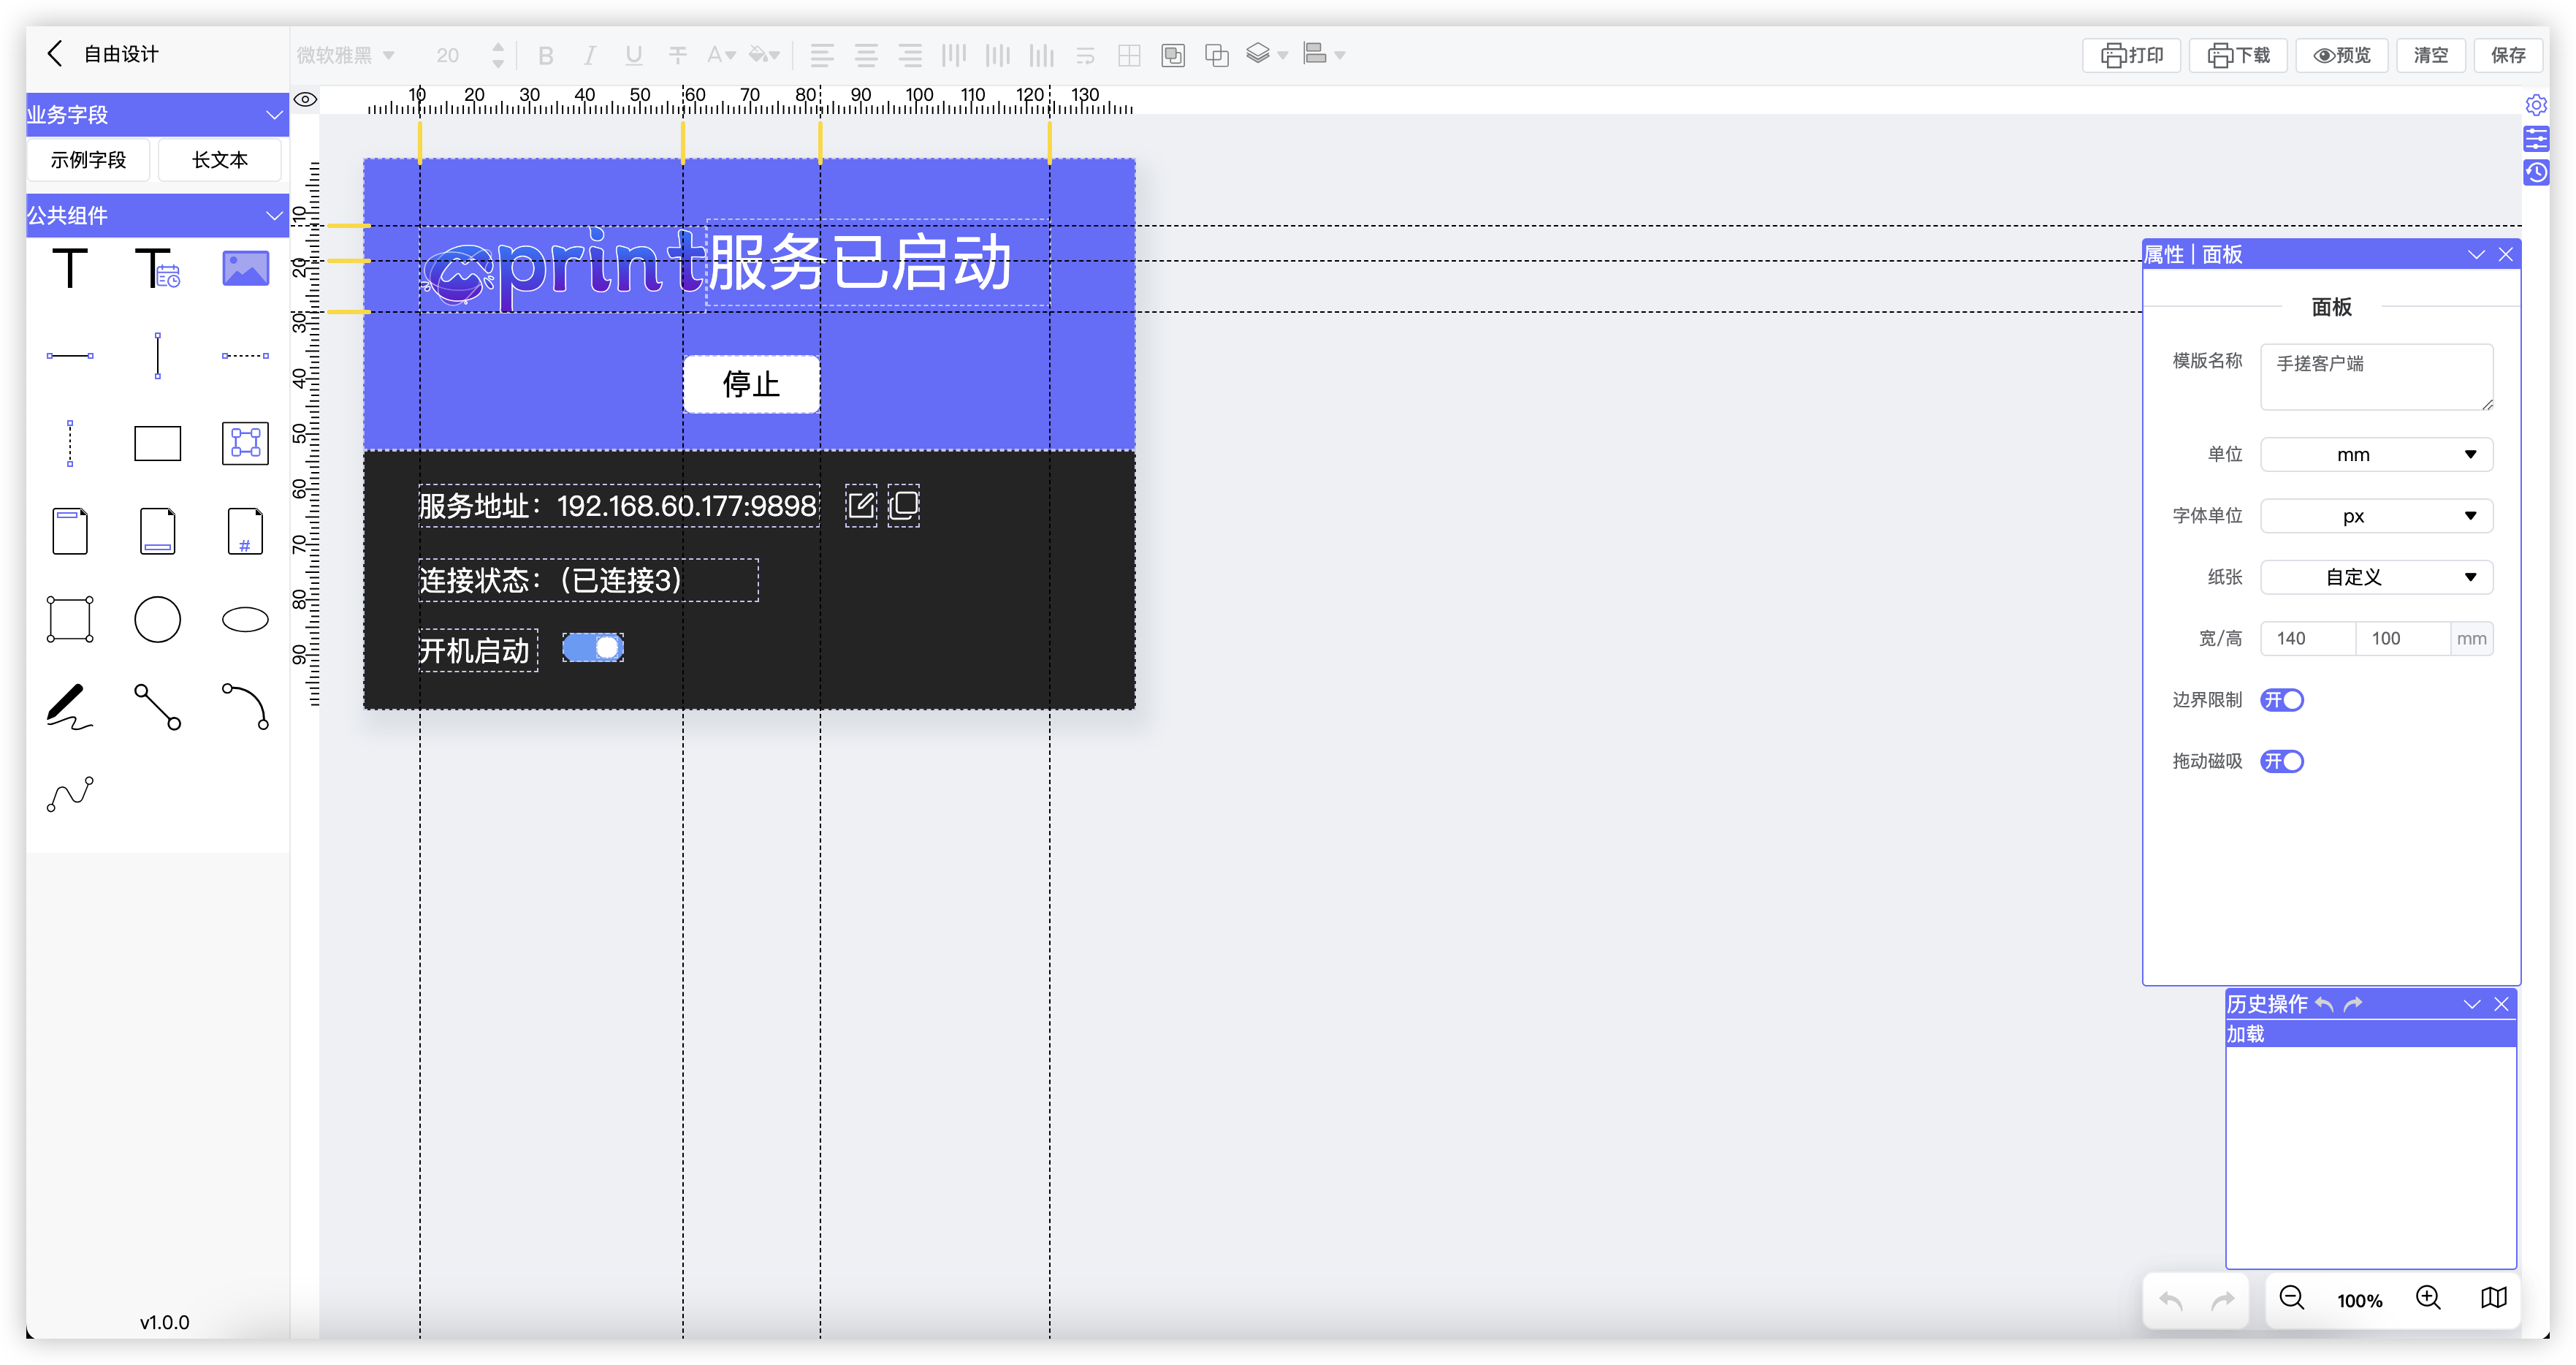2576x1365 pixels.
Task: Select the ellipse shape tool
Action: point(245,619)
